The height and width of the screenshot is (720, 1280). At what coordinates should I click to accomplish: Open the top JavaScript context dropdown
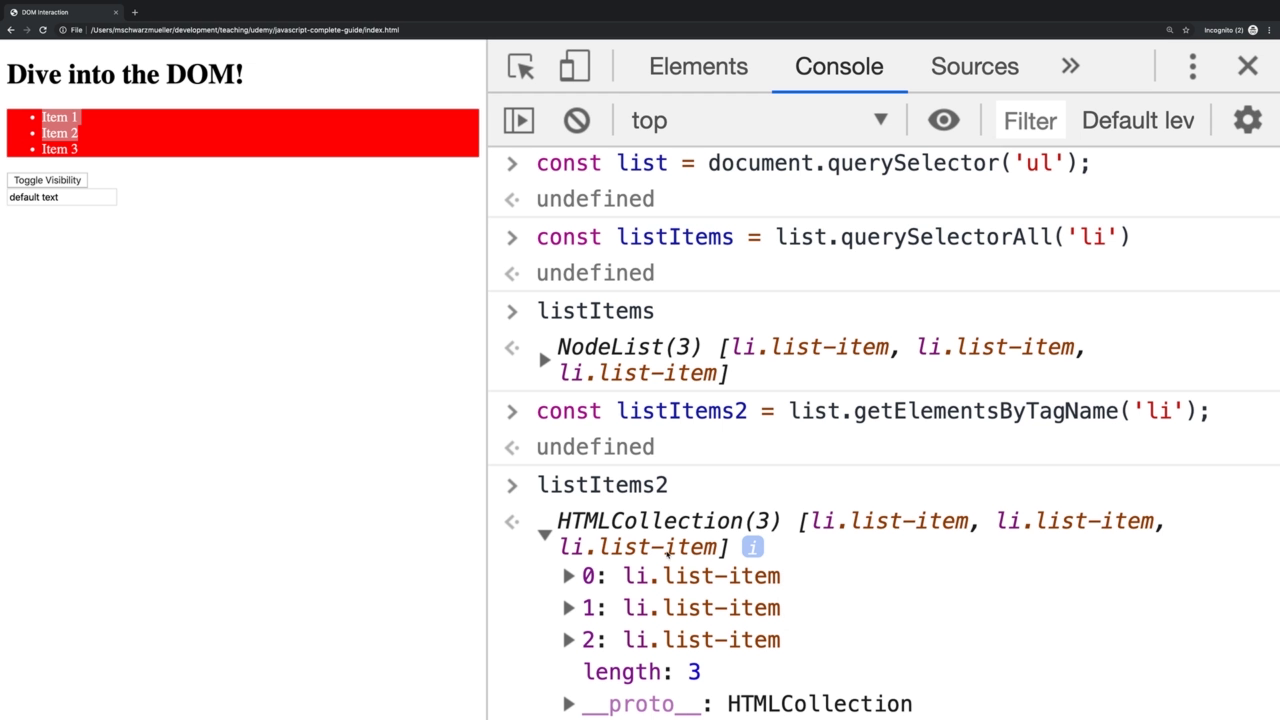[759, 121]
